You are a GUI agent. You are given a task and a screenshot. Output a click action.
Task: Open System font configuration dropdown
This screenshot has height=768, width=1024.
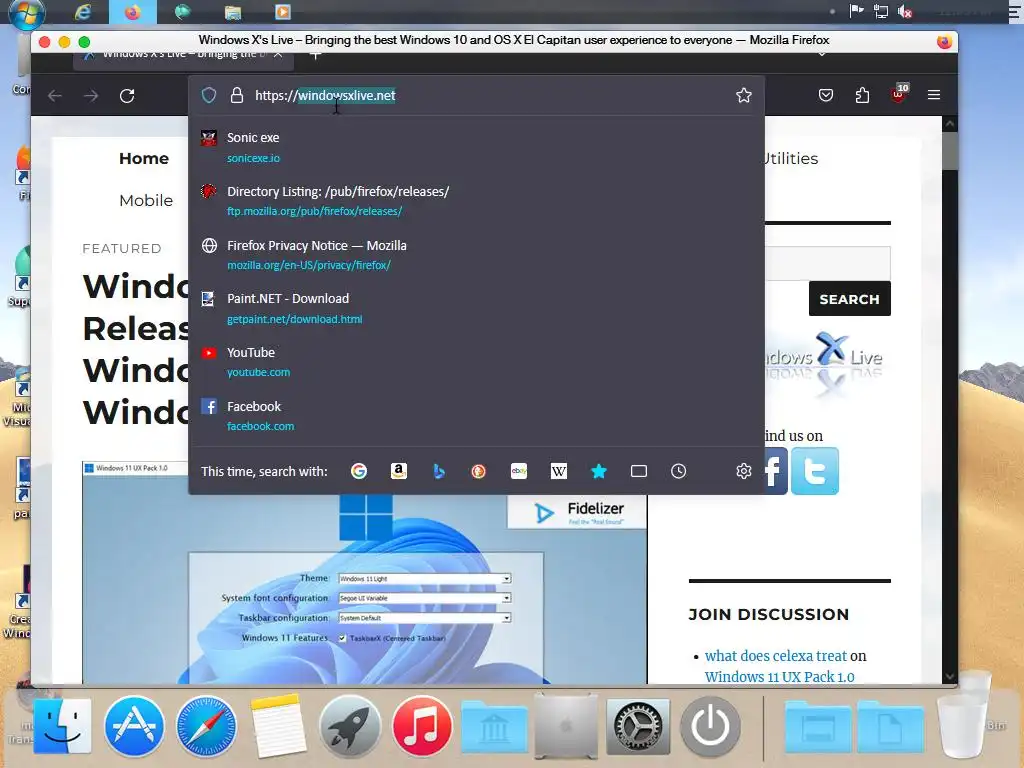[424, 598]
